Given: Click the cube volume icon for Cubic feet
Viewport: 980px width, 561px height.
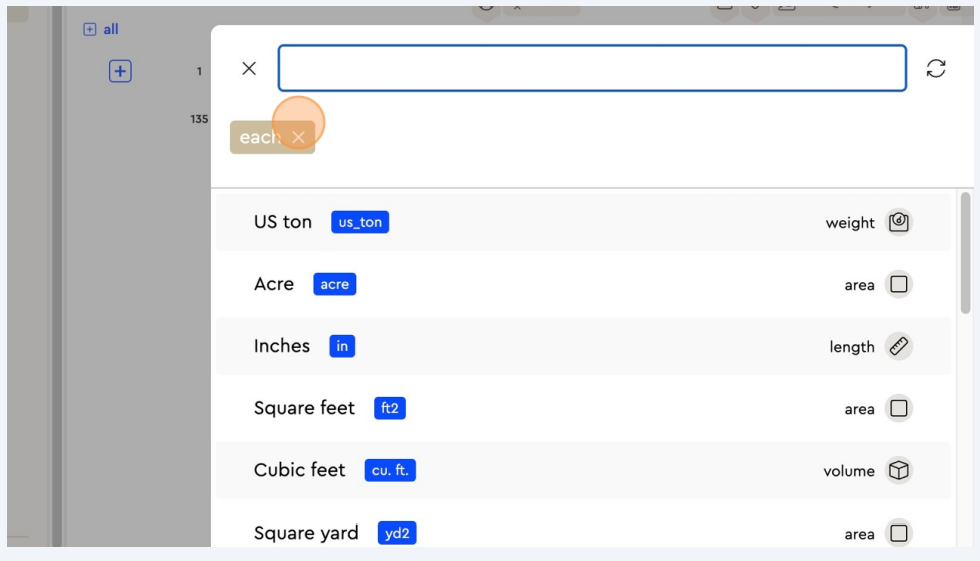Looking at the screenshot, I should point(898,470).
